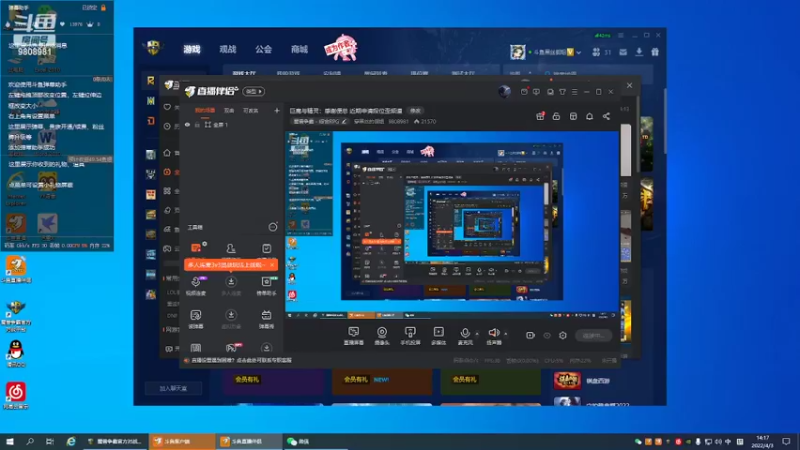Screen dimensions: 800x450
Task: Add a 直播屏幕 screen capture source
Action: click(x=354, y=336)
